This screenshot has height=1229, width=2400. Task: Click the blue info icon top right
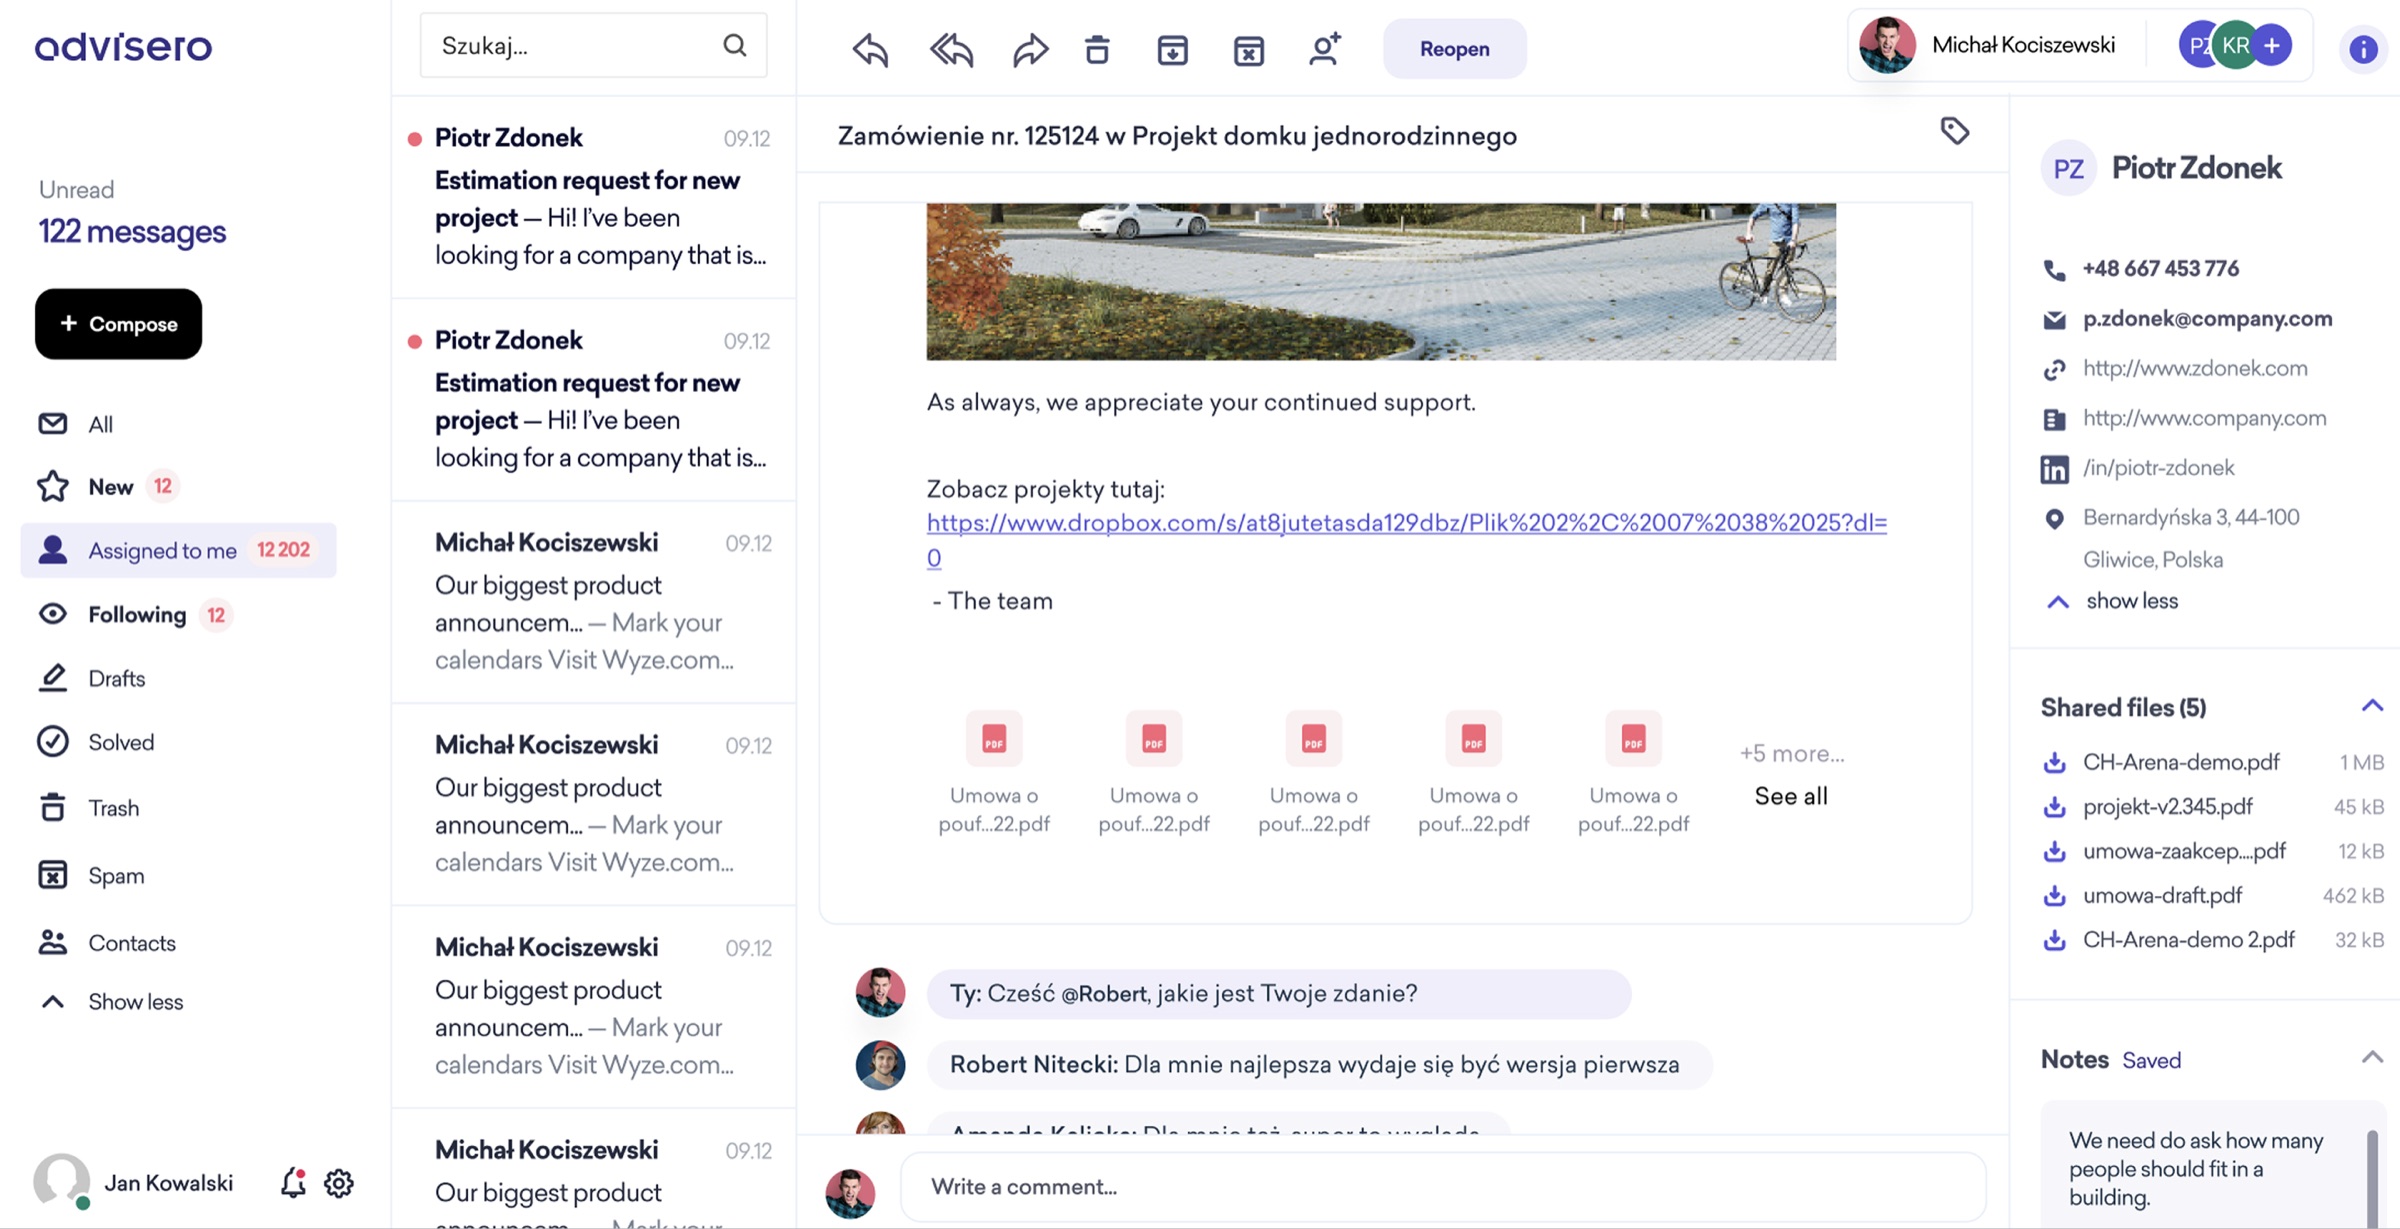tap(2362, 48)
